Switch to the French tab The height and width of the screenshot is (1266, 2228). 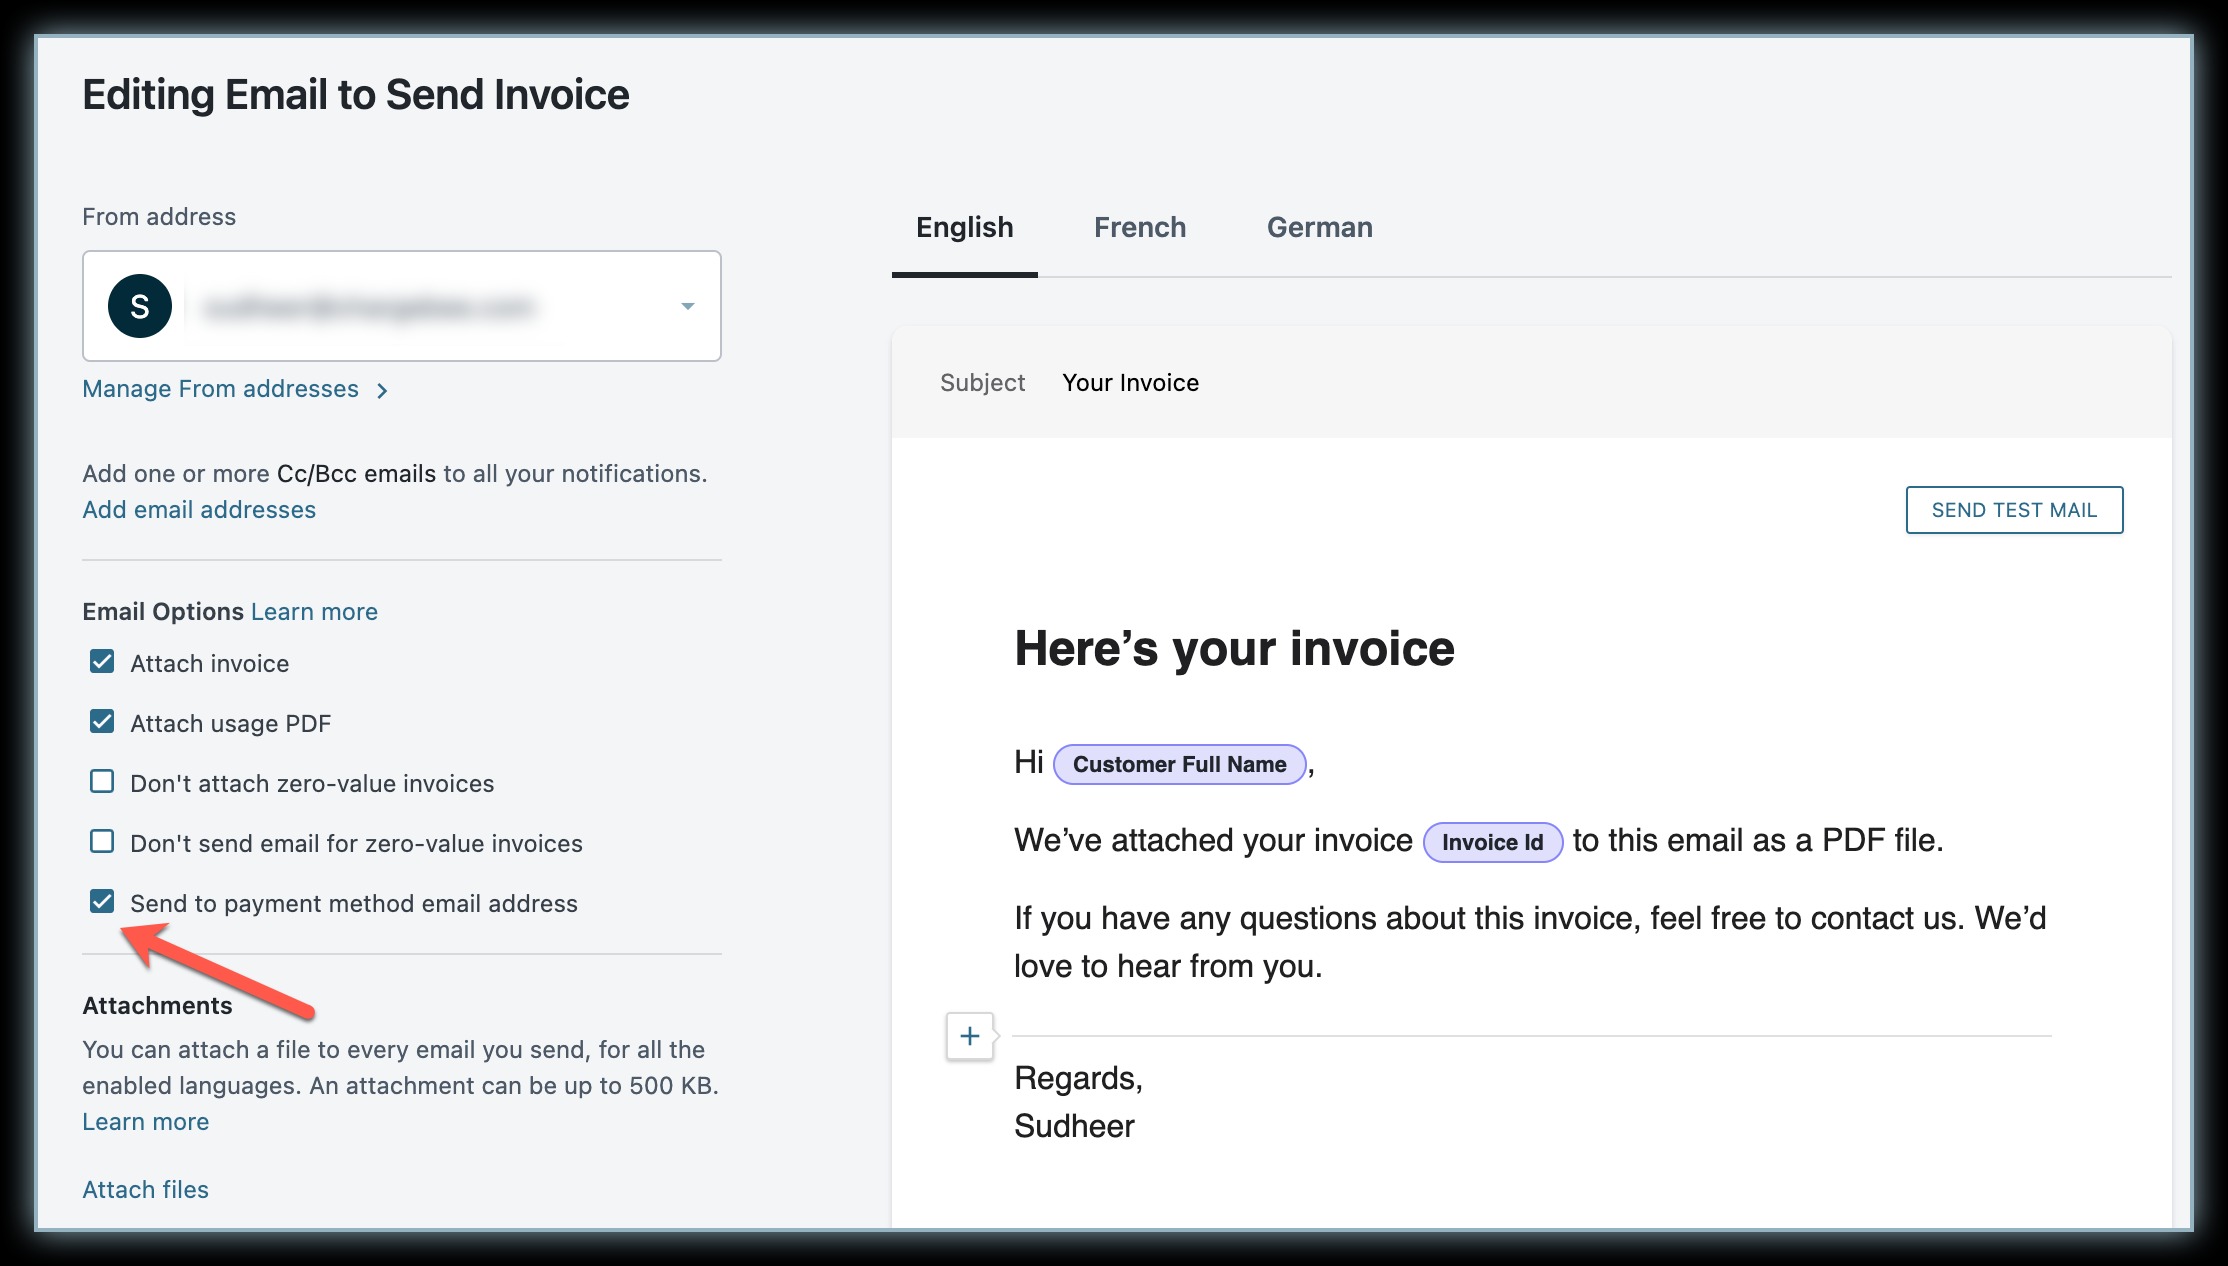point(1139,228)
